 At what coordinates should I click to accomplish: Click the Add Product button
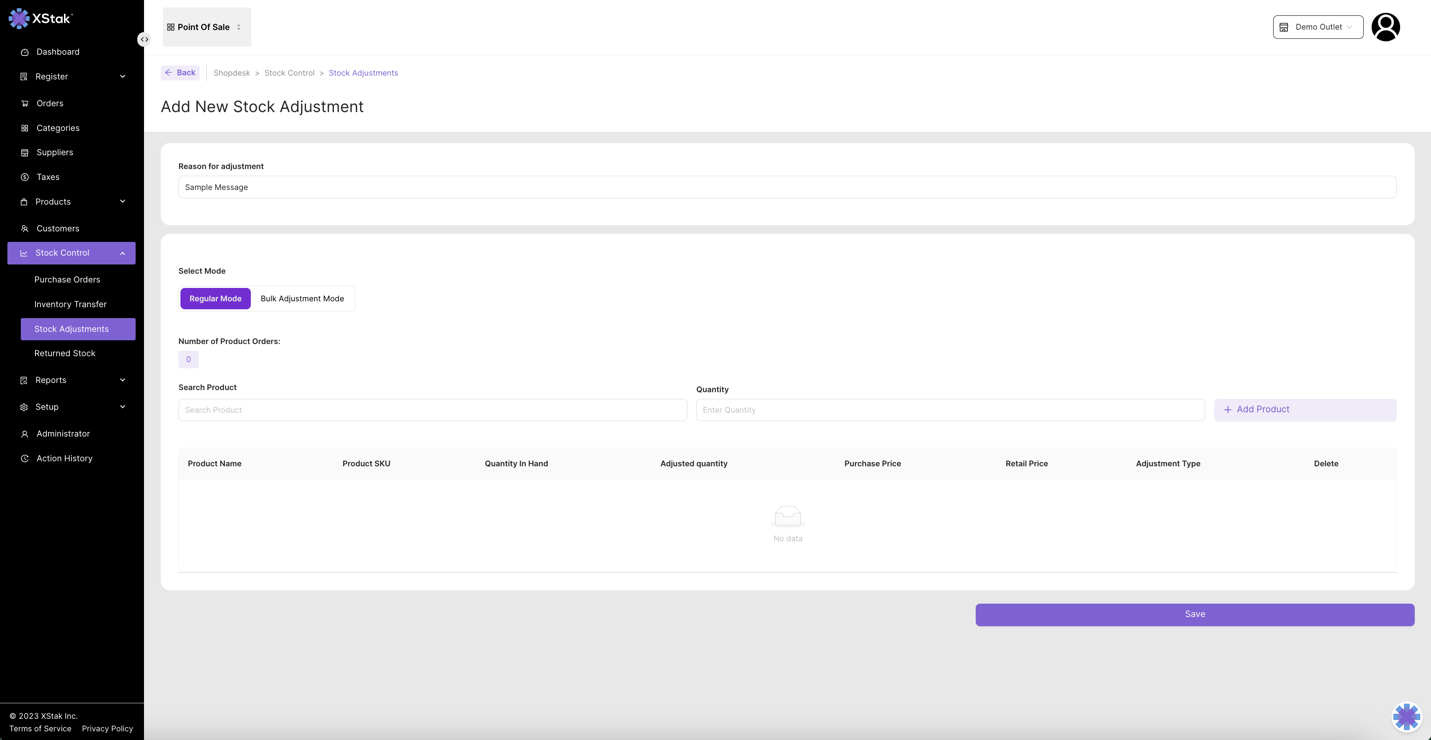pyautogui.click(x=1304, y=410)
